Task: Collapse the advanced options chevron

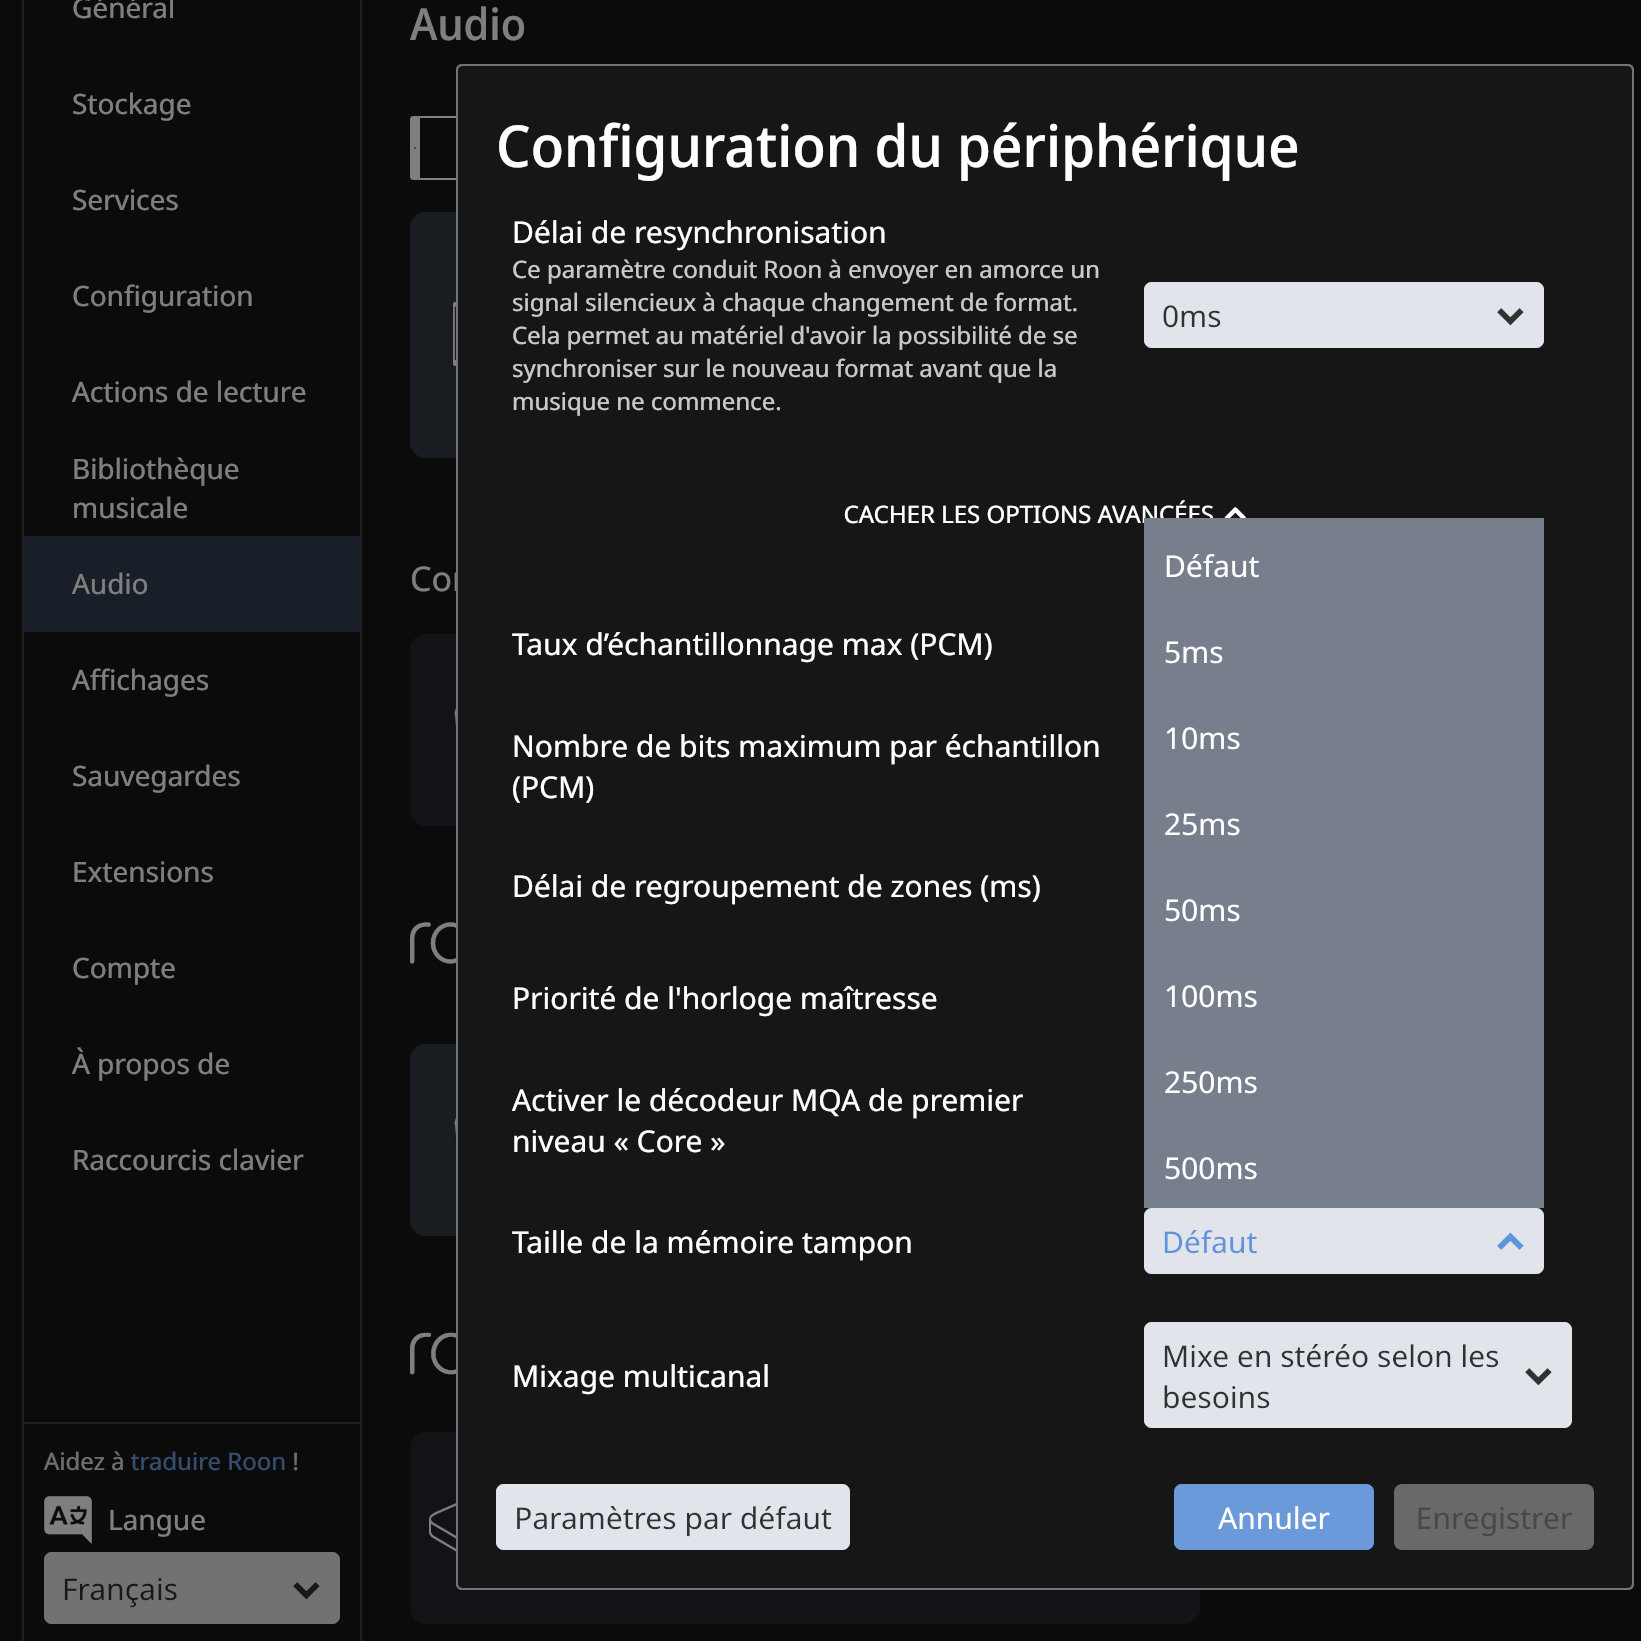Action: (1236, 513)
